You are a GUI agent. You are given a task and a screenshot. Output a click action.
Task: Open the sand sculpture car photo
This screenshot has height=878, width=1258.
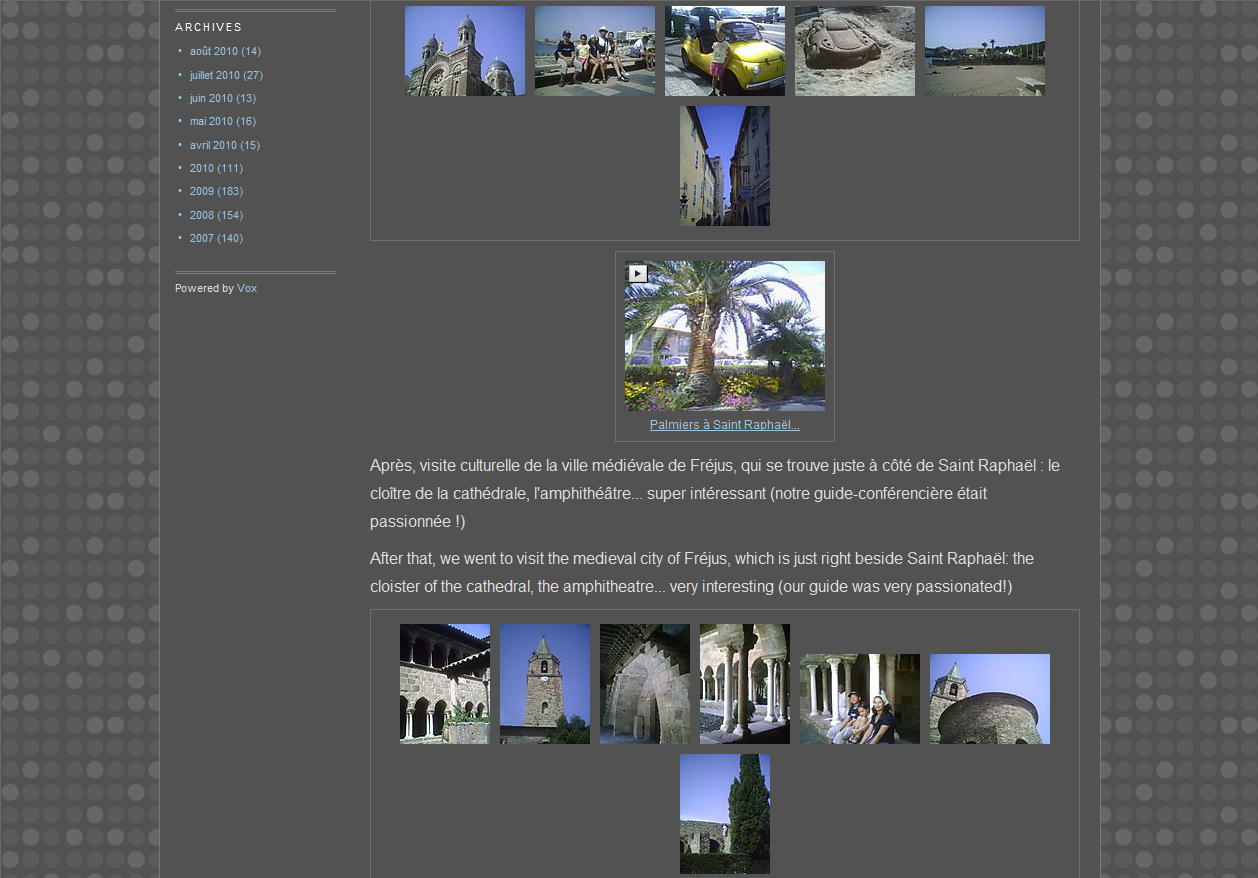pyautogui.click(x=854, y=51)
